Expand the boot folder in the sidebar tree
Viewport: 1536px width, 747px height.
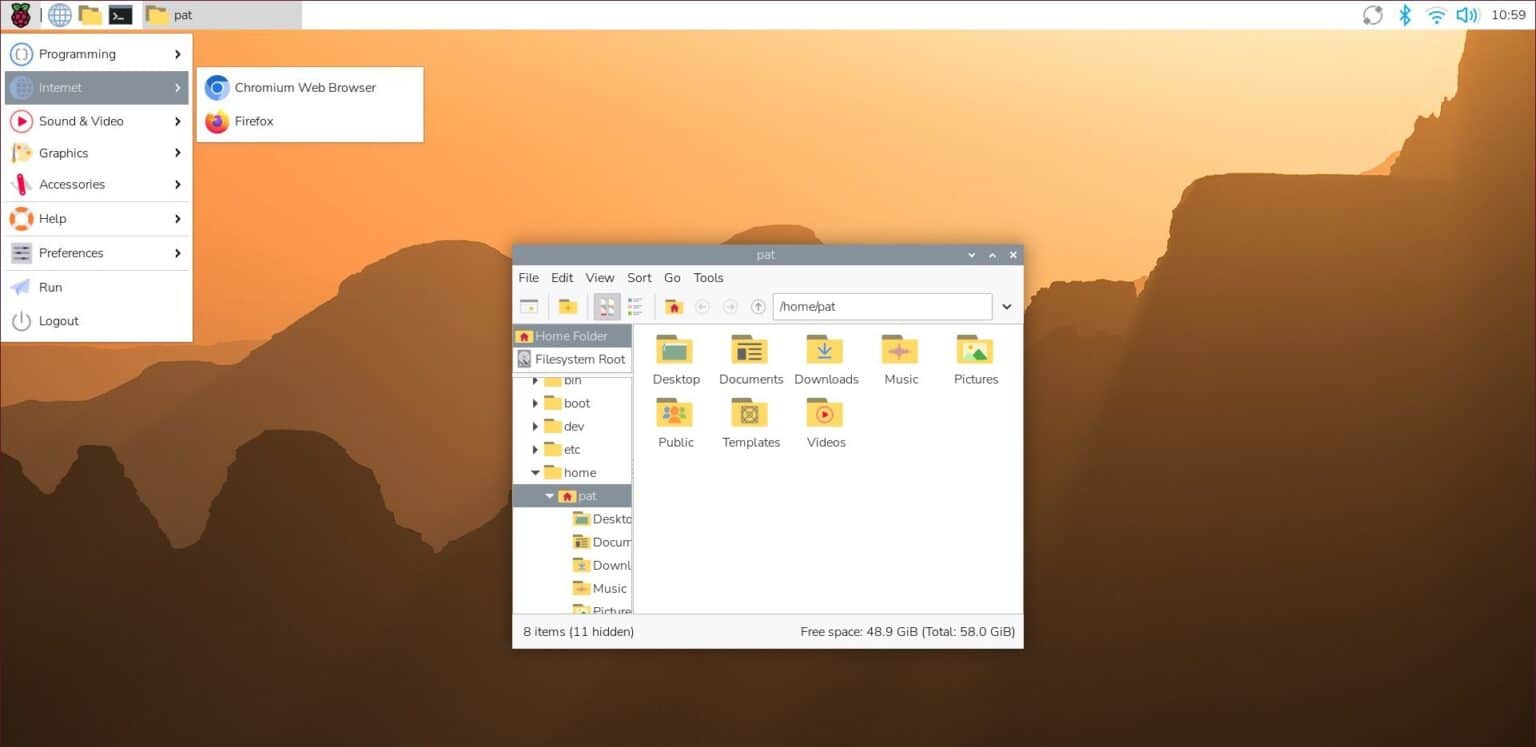click(x=536, y=403)
